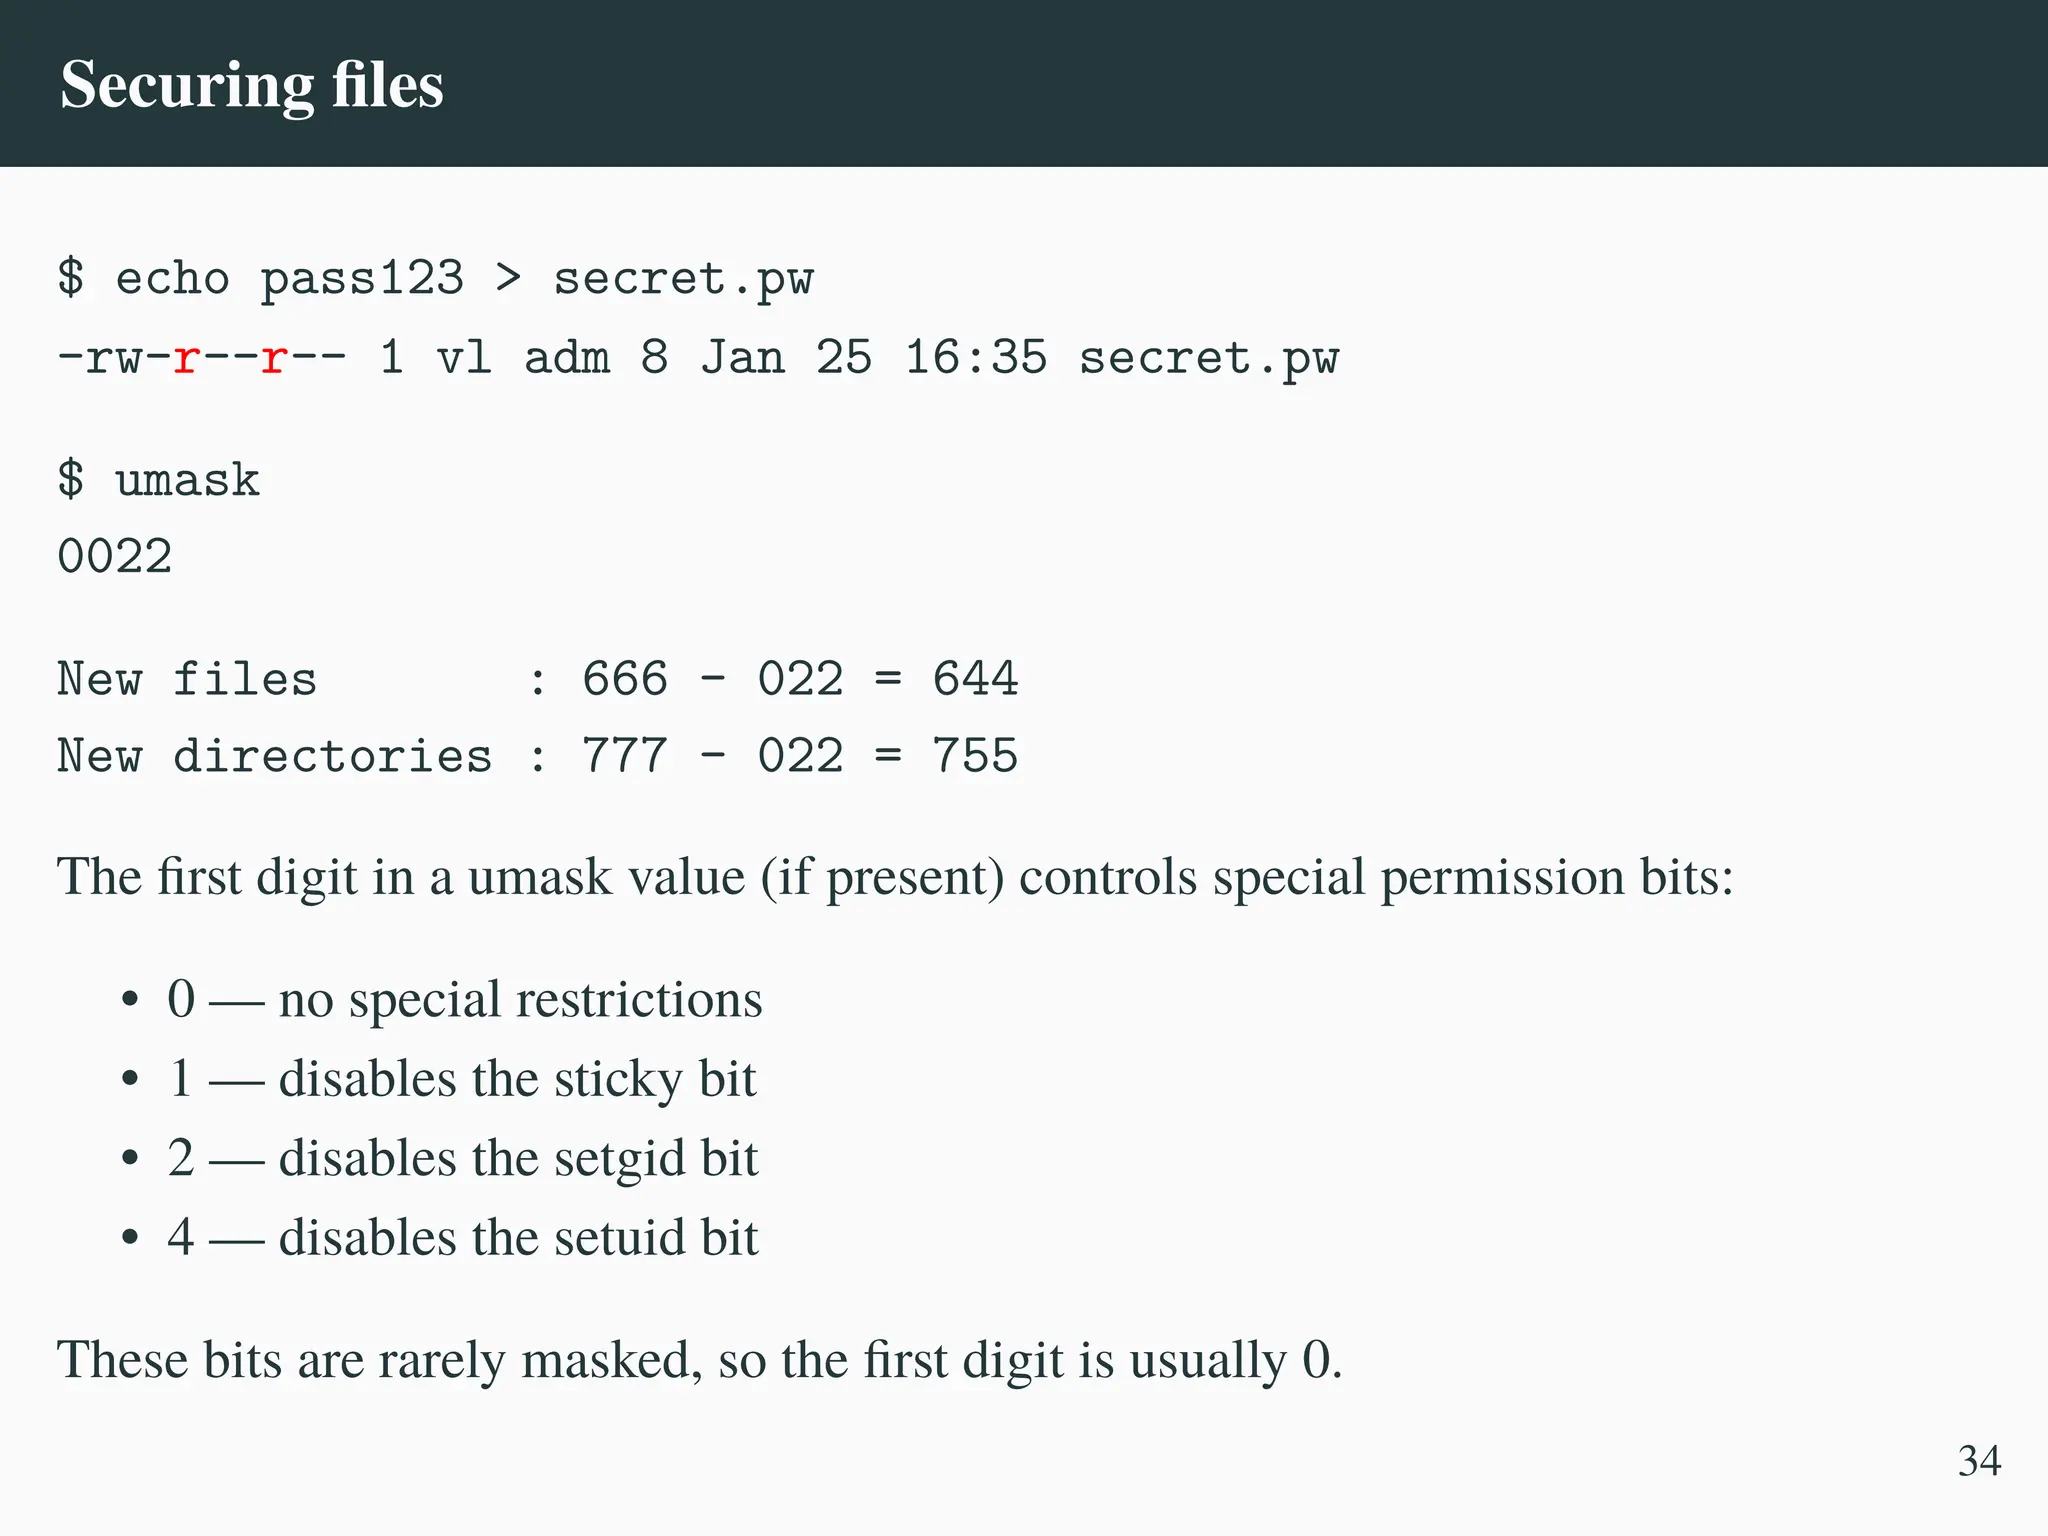Click the echo pass123 command line
This screenshot has width=2048, height=1536.
435,278
